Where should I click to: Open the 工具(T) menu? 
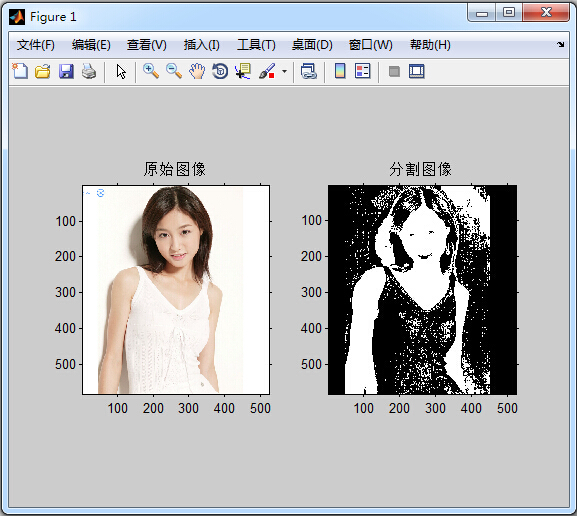(x=256, y=45)
